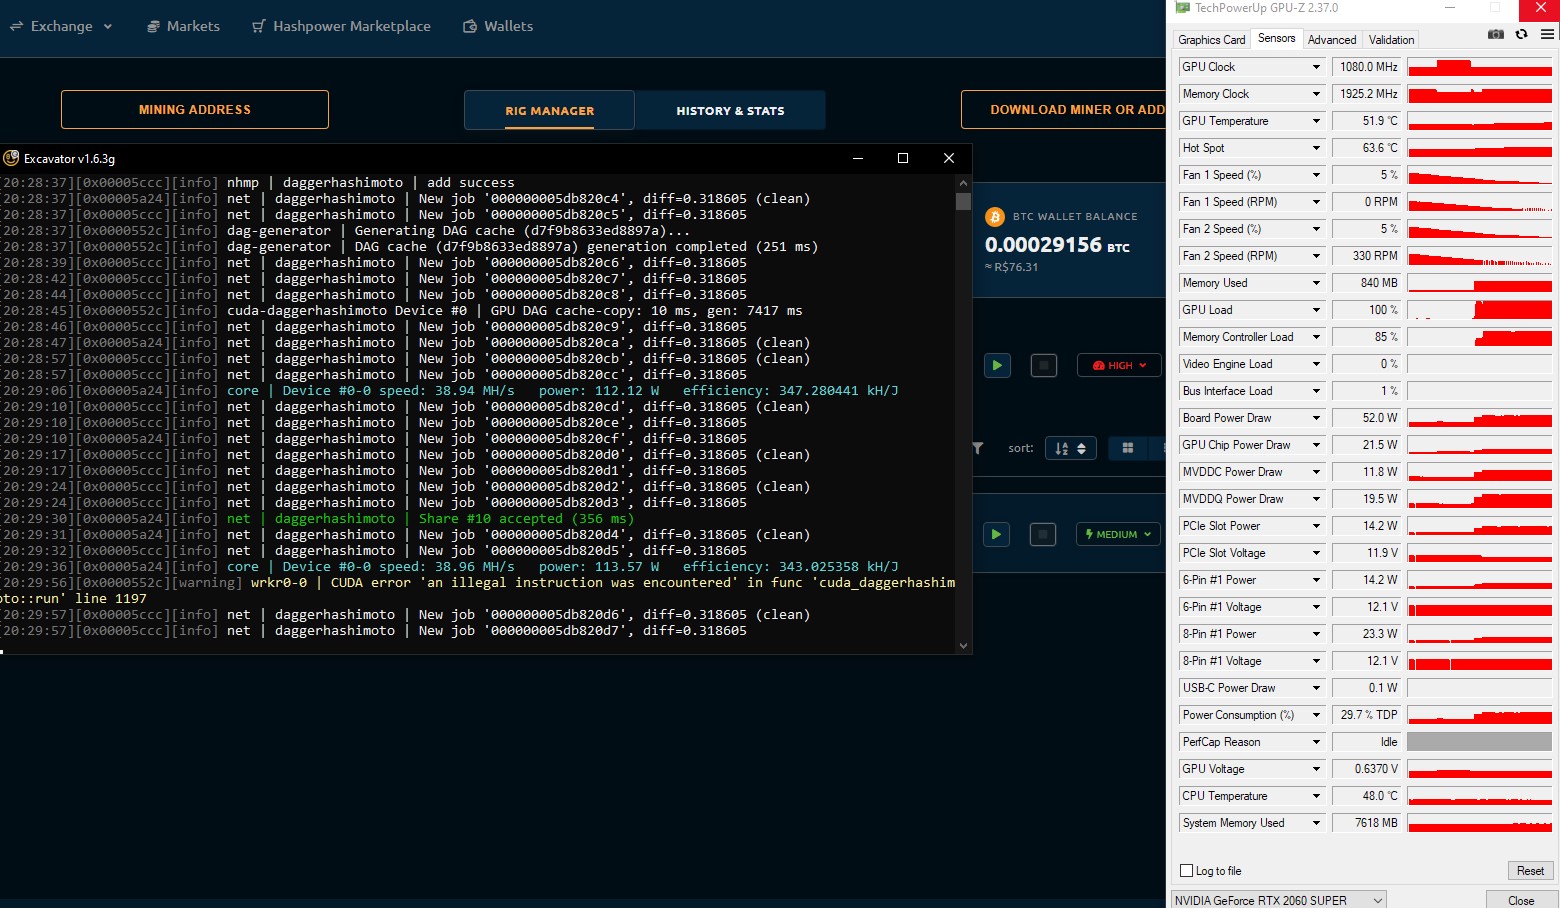Start mining with the first rig's play button

tap(996, 365)
